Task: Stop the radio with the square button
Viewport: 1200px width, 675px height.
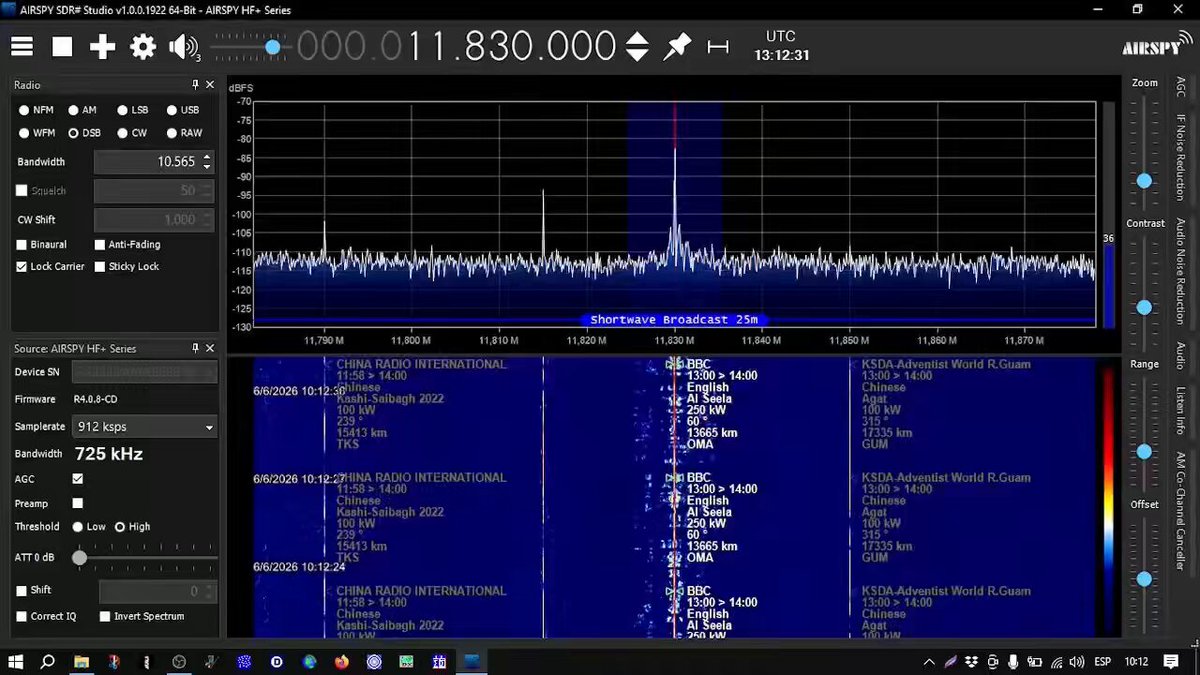Action: click(x=62, y=47)
